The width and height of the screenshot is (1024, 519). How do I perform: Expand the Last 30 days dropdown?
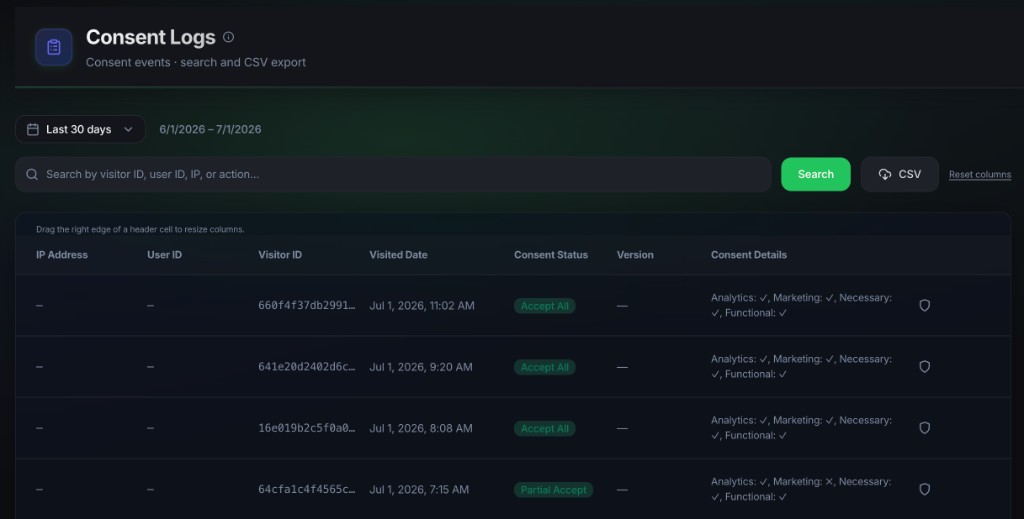coord(80,129)
